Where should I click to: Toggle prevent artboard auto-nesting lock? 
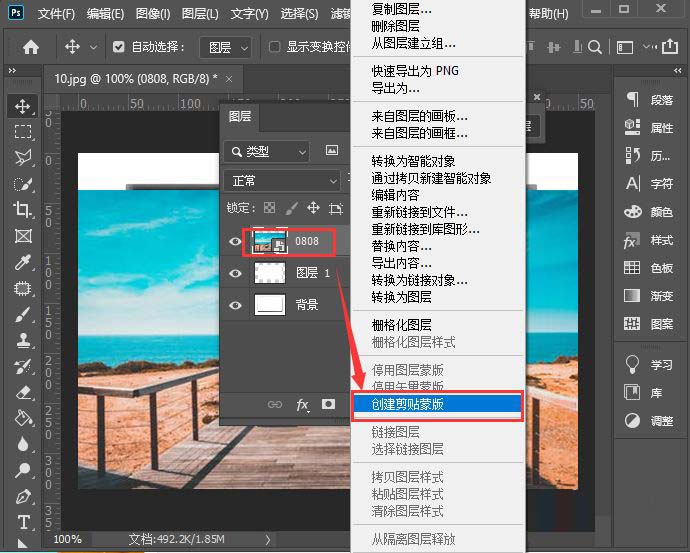336,208
